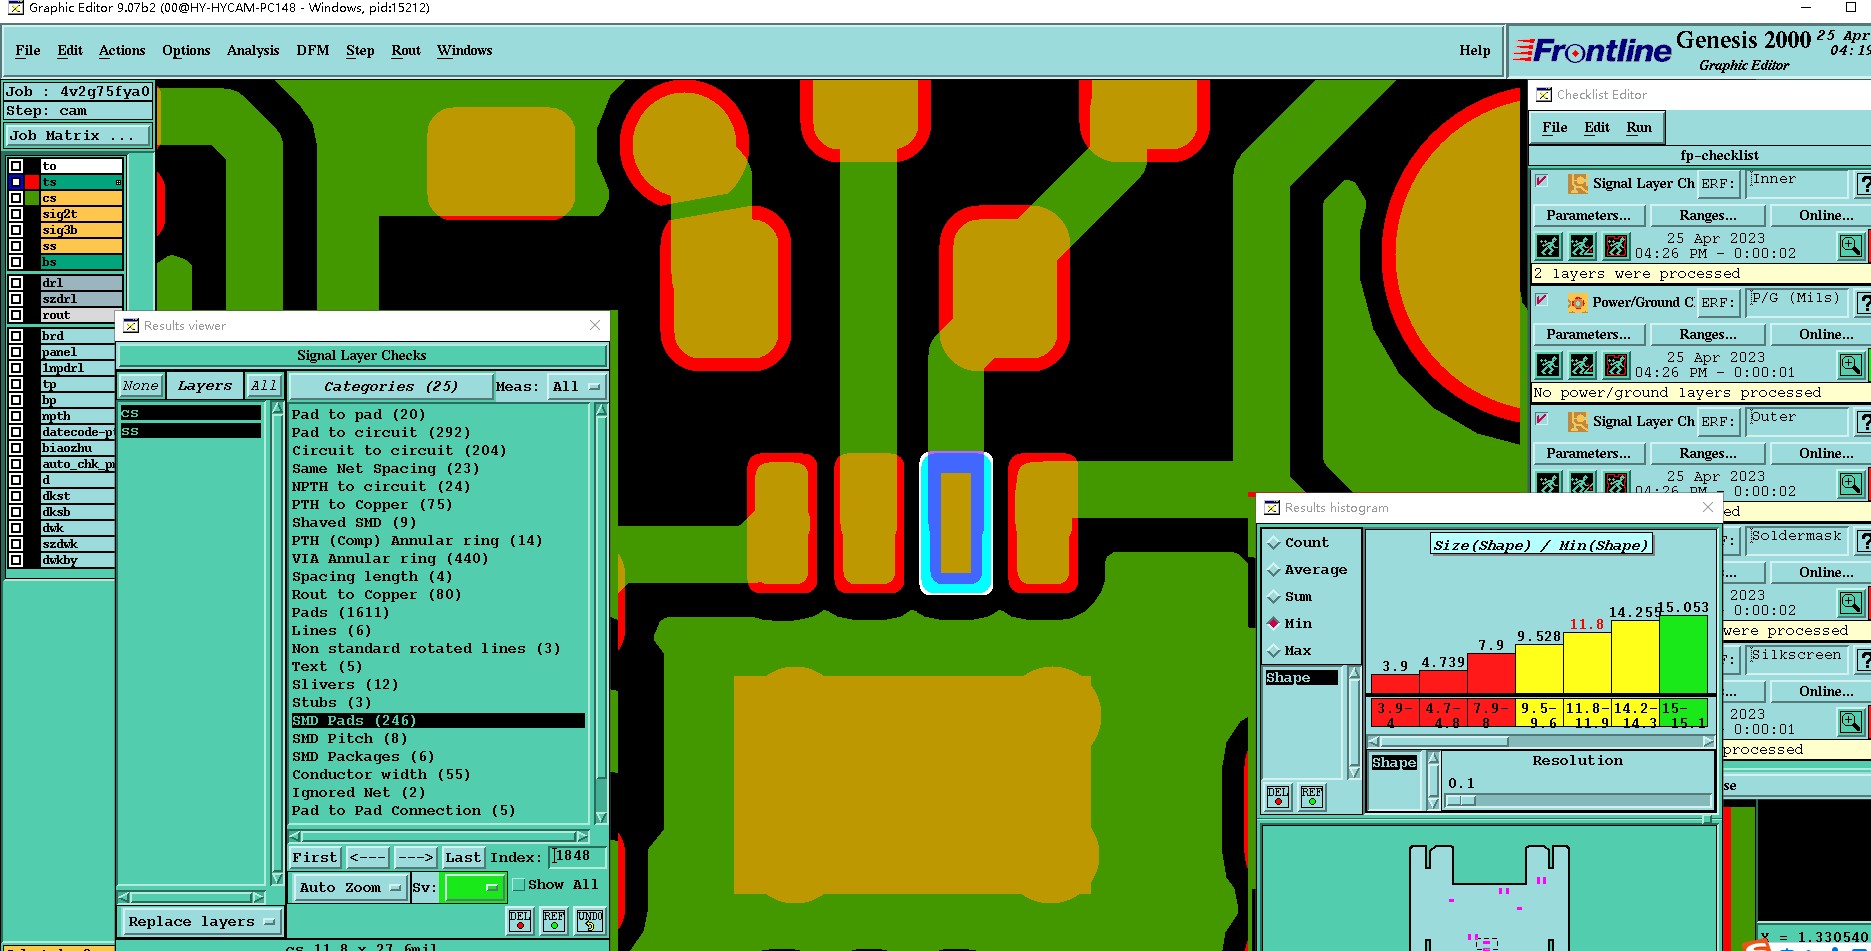Open Rout menu
Viewport: 1871px width, 951px height.
tap(406, 50)
